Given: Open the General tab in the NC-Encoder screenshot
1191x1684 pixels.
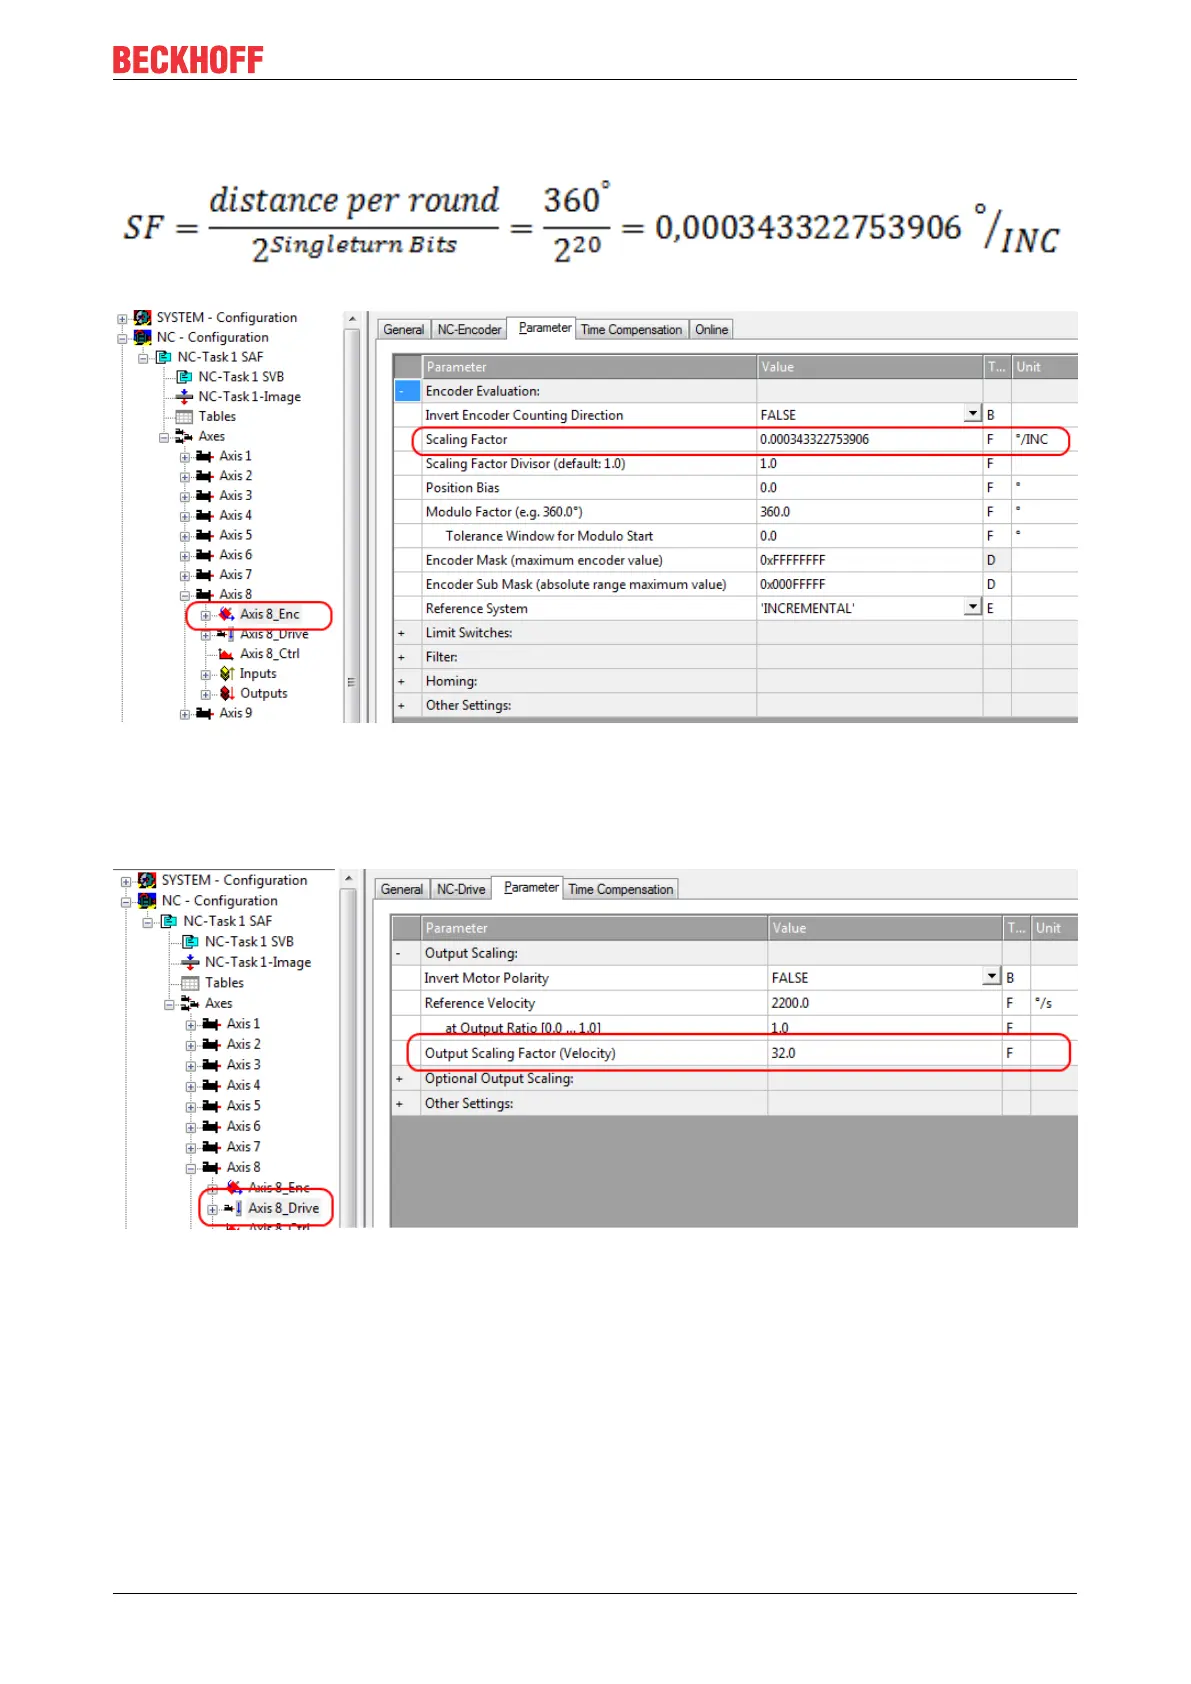Looking at the screenshot, I should (x=403, y=330).
